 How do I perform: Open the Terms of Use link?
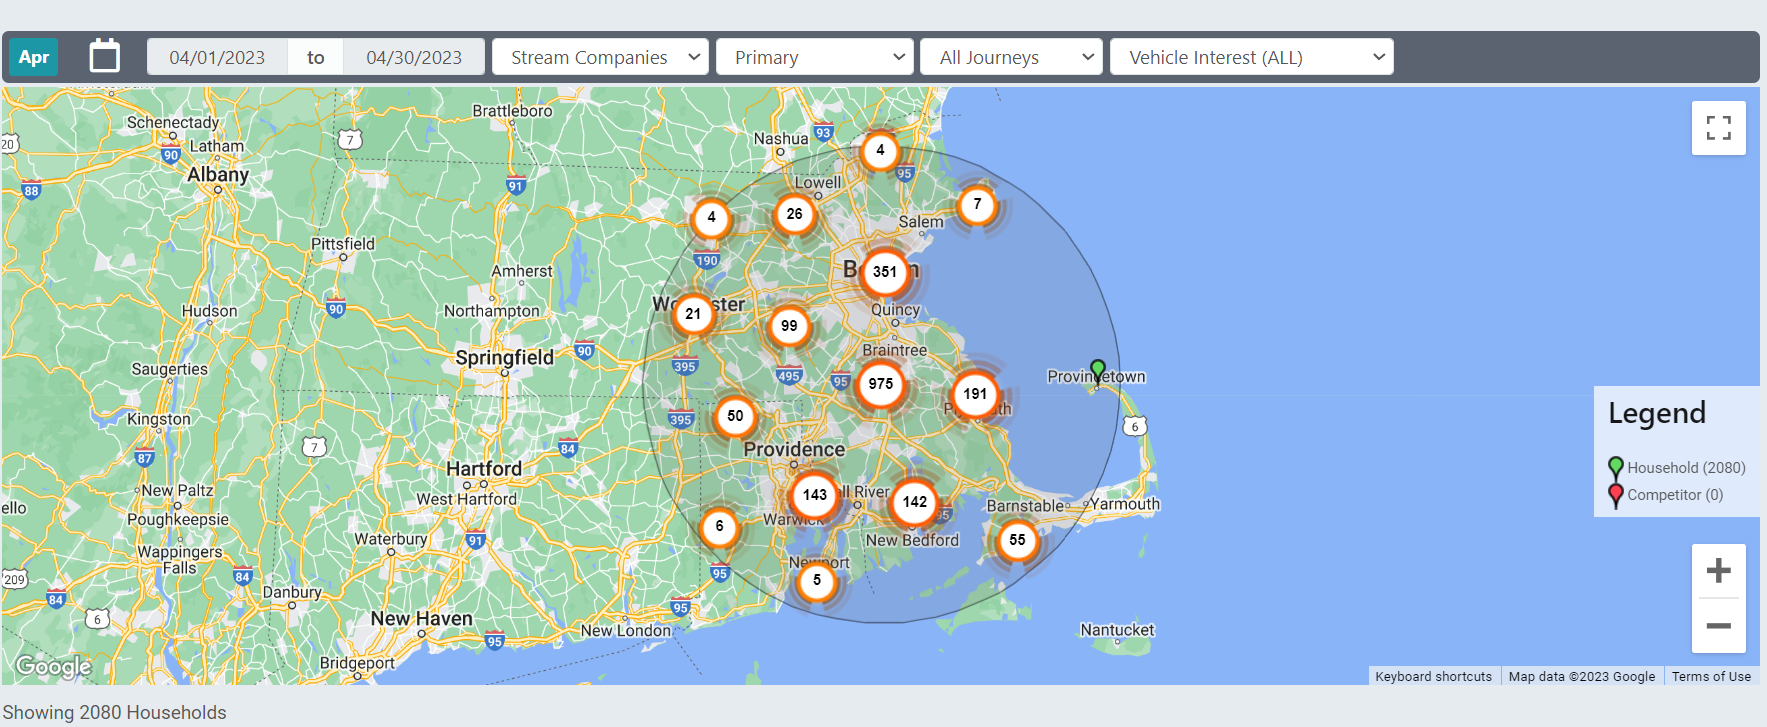tap(1711, 677)
